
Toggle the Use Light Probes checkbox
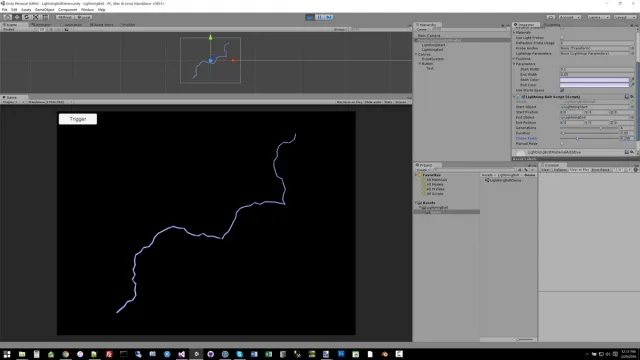[562, 38]
